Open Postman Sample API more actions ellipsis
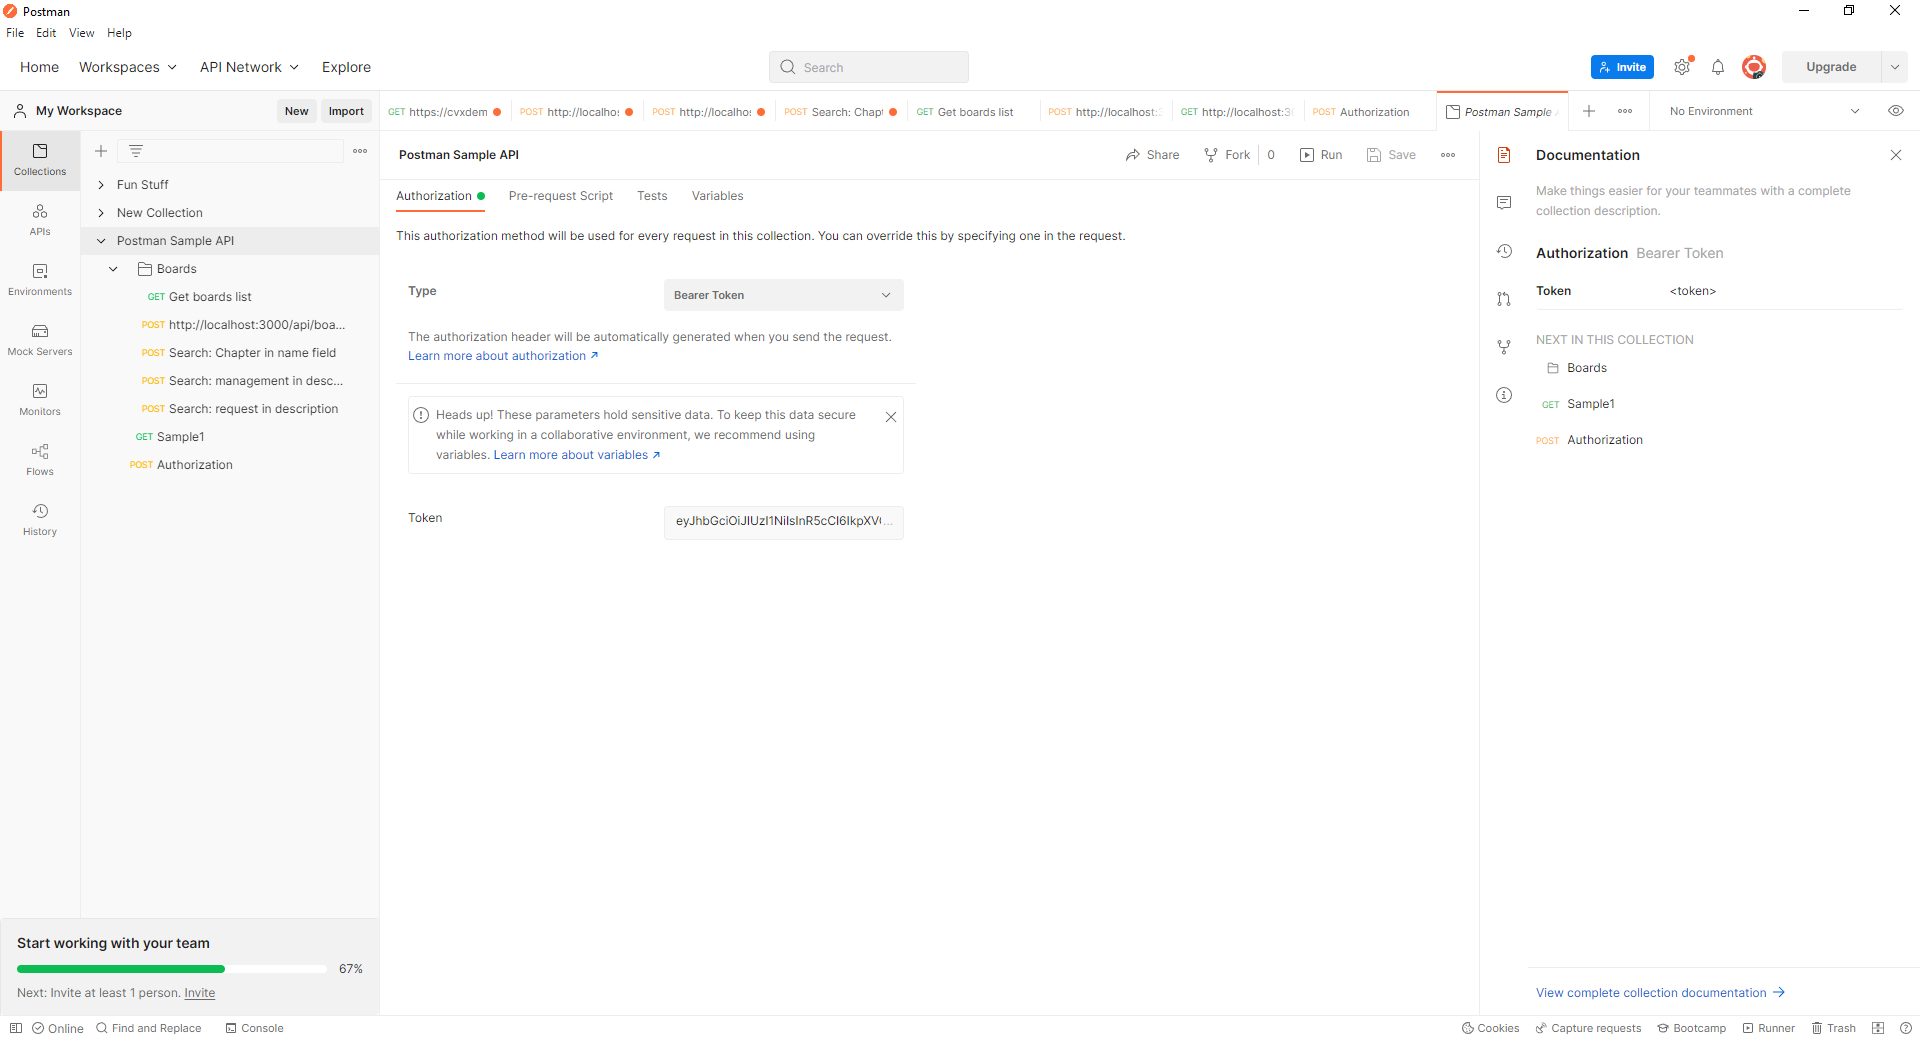The image size is (1920, 1040). pos(1448,155)
